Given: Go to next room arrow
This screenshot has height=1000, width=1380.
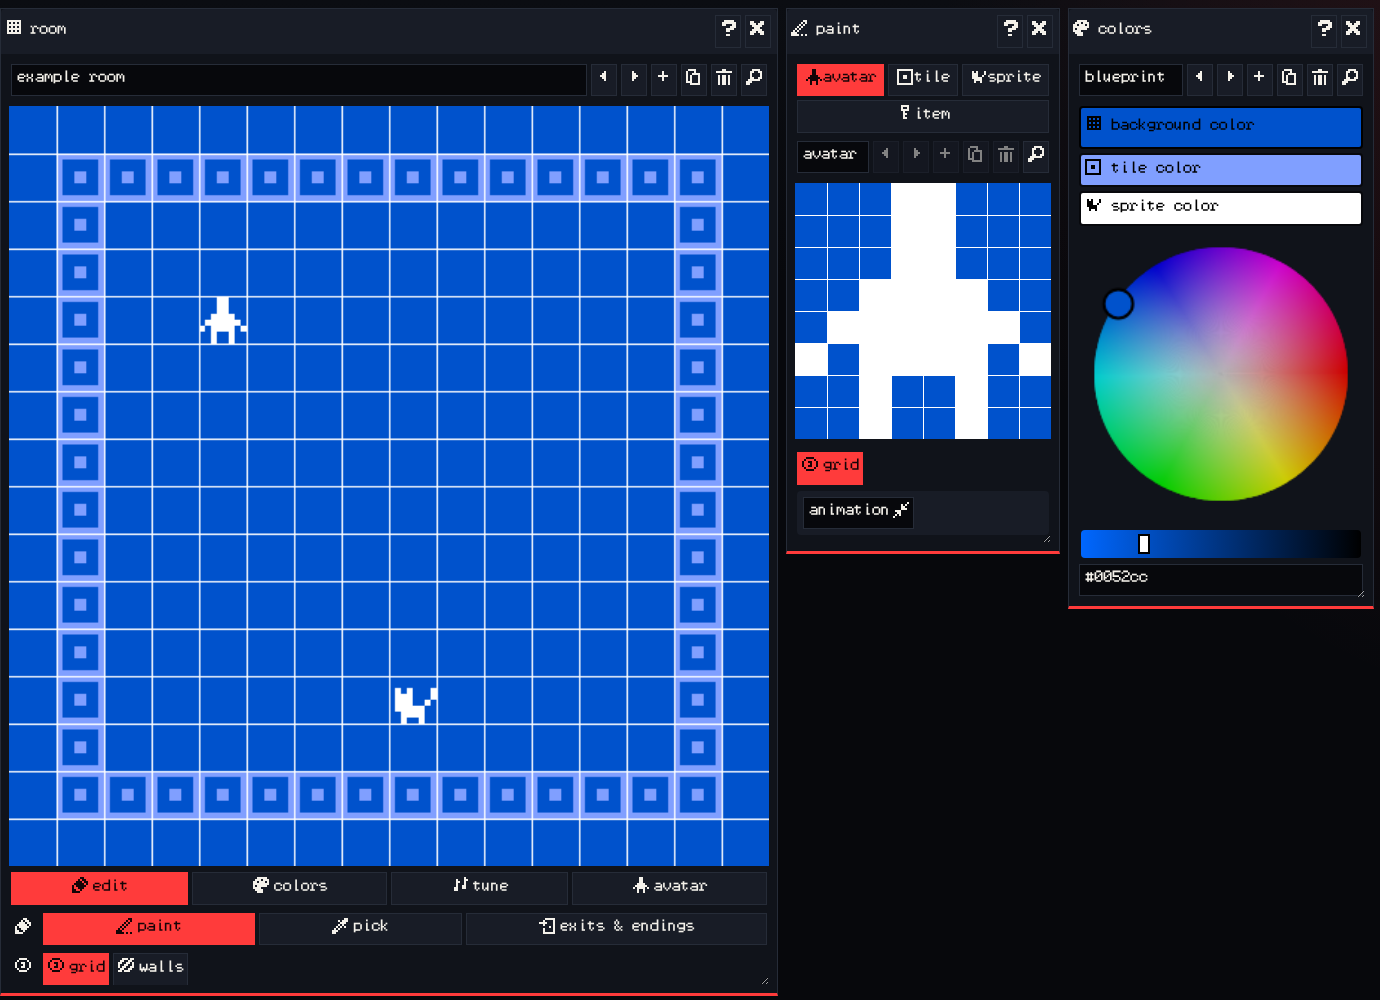Looking at the screenshot, I should click(x=634, y=78).
